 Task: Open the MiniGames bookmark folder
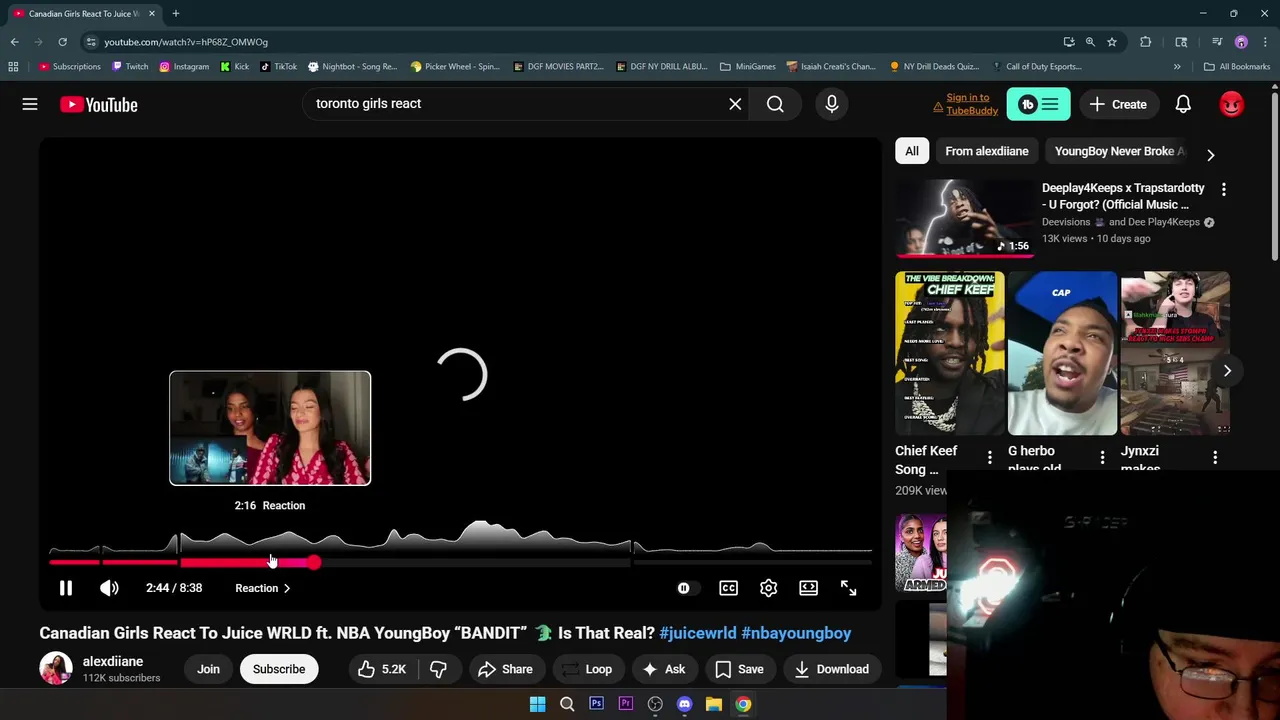[748, 67]
